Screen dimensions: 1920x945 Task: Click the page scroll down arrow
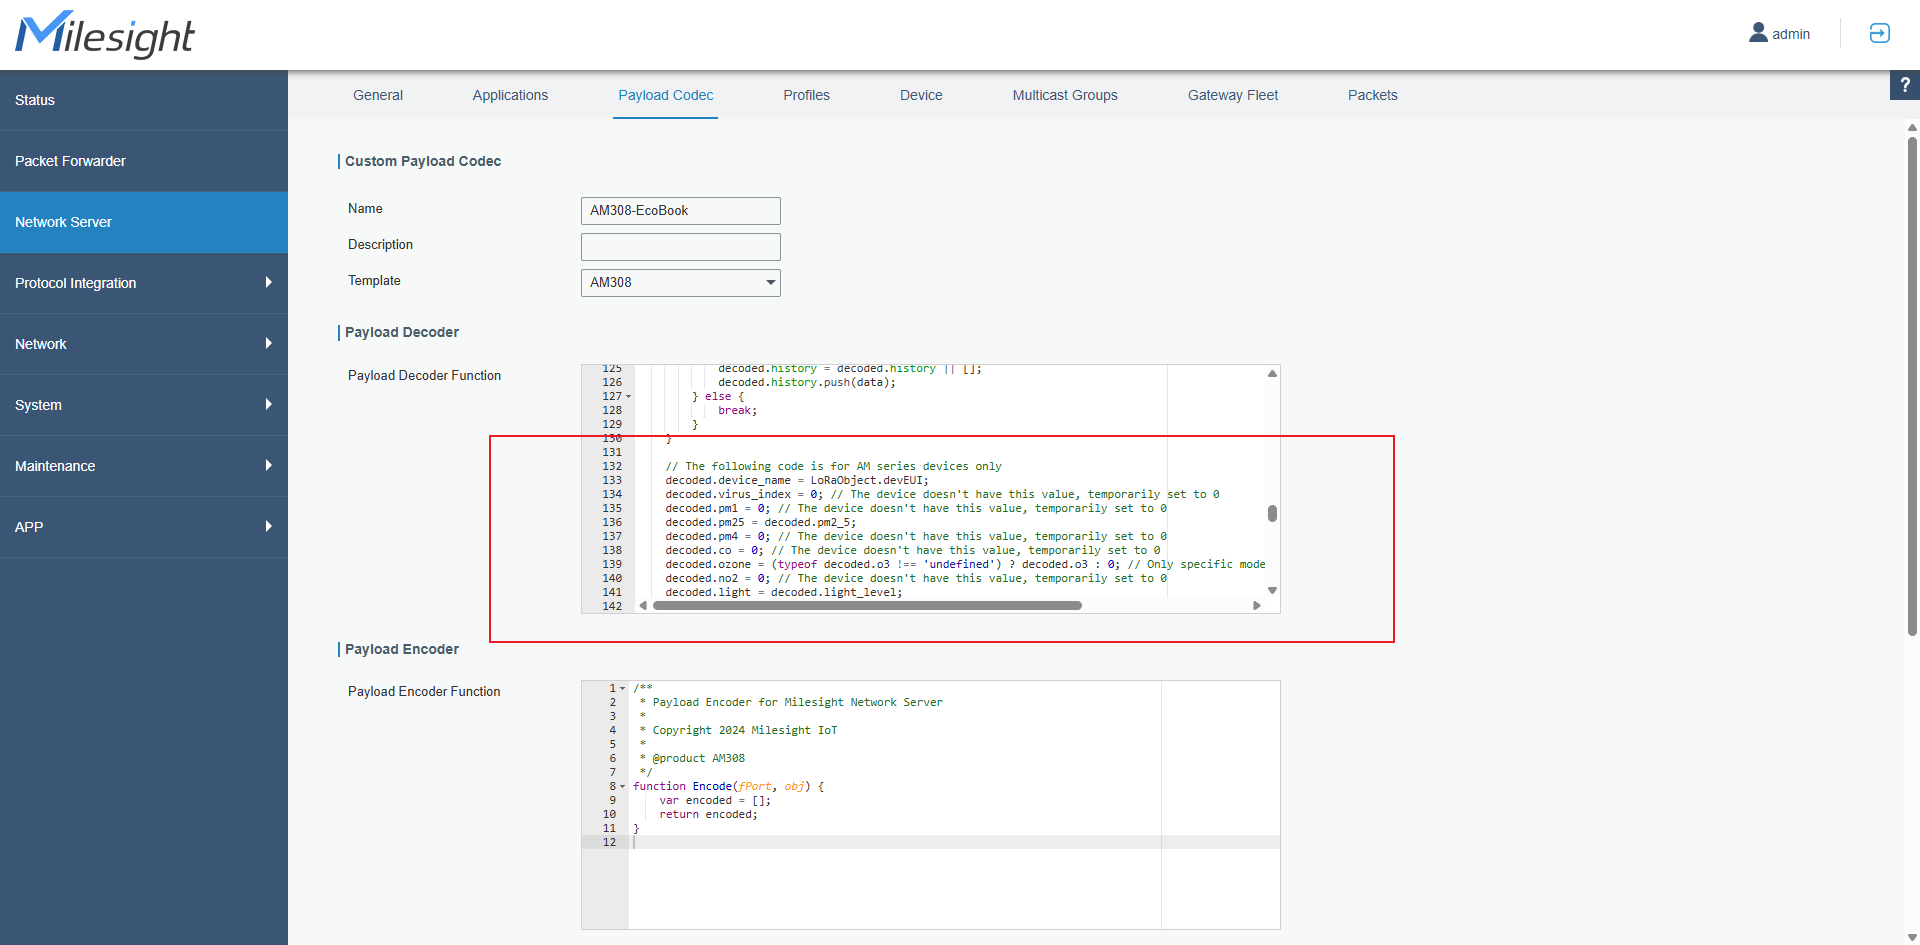1912,937
